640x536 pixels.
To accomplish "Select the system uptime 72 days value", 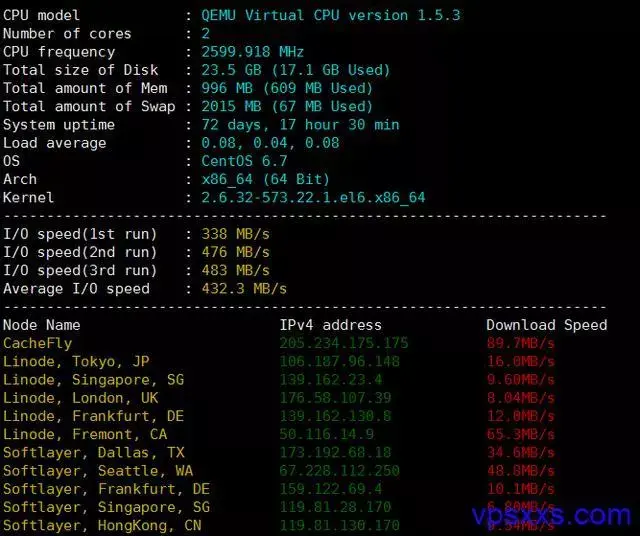I will tap(300, 125).
